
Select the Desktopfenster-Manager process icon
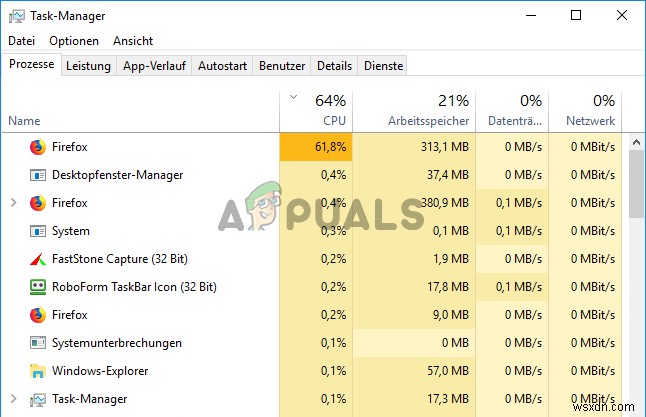(38, 175)
